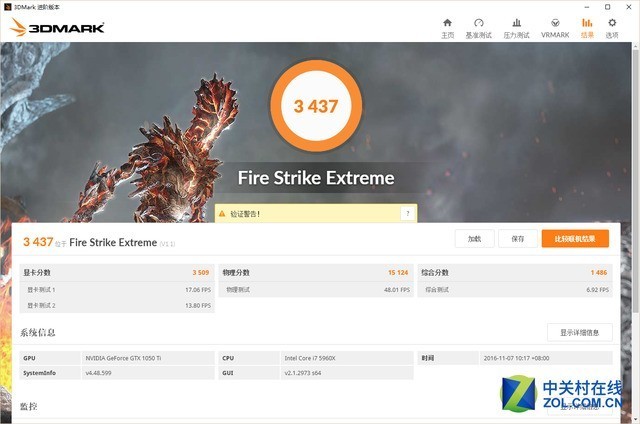Click SystemInfo version v4.48.599
This screenshot has height=424, width=640.
pos(98,373)
